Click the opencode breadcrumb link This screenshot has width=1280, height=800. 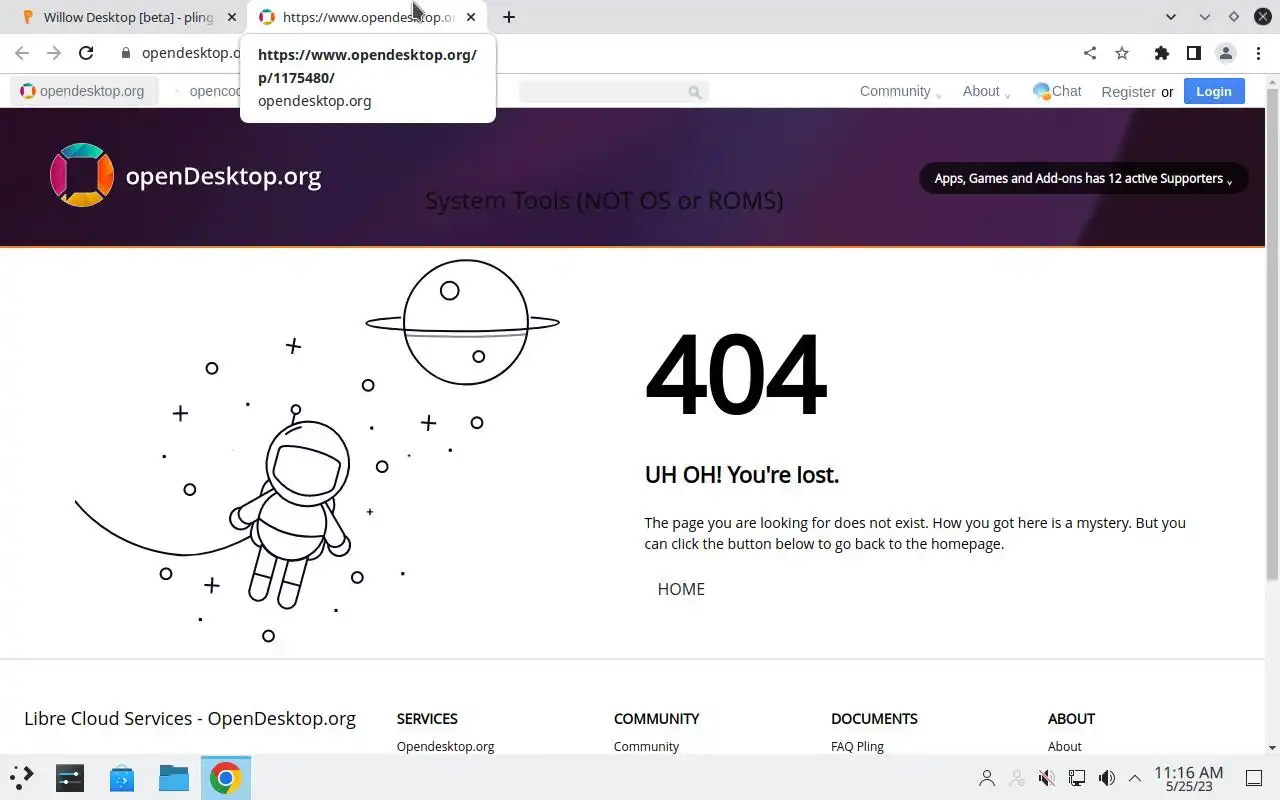[x=215, y=91]
